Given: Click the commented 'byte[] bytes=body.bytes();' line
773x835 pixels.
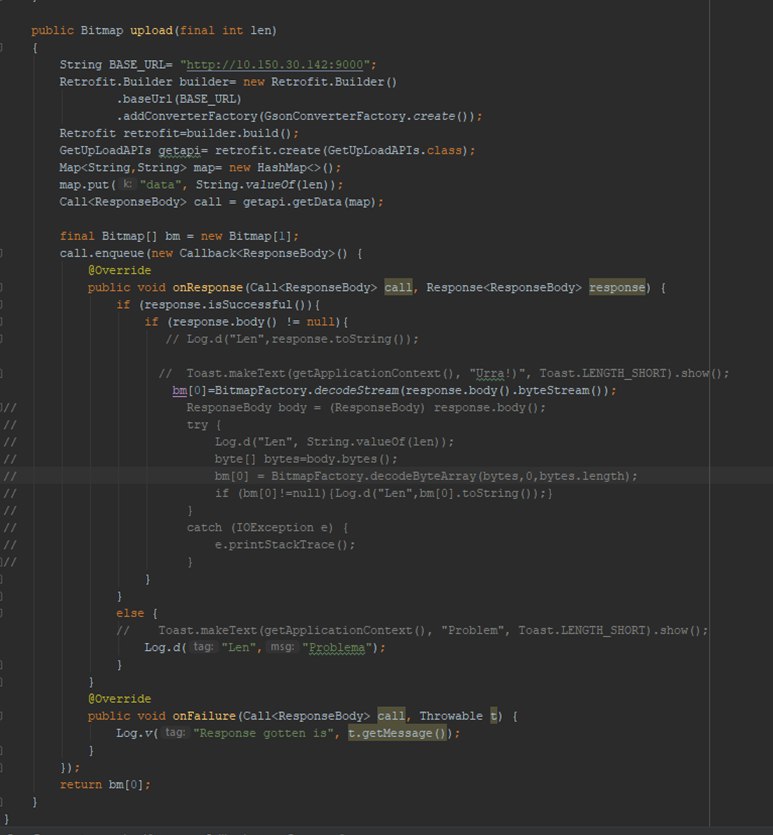Looking at the screenshot, I should click(306, 459).
